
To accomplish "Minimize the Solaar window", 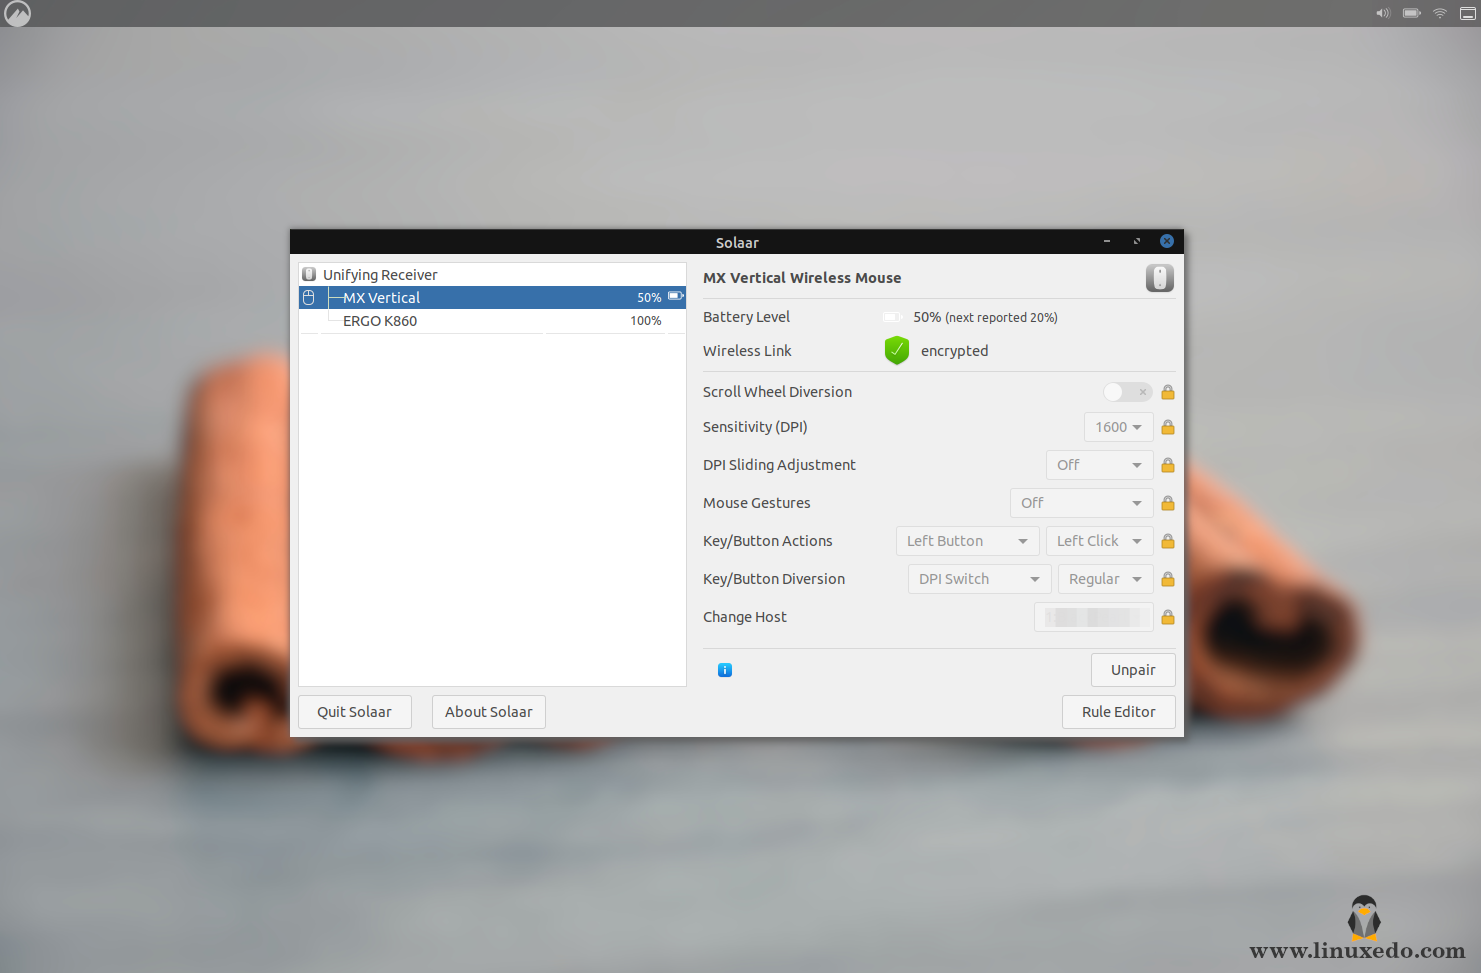I will click(x=1107, y=241).
